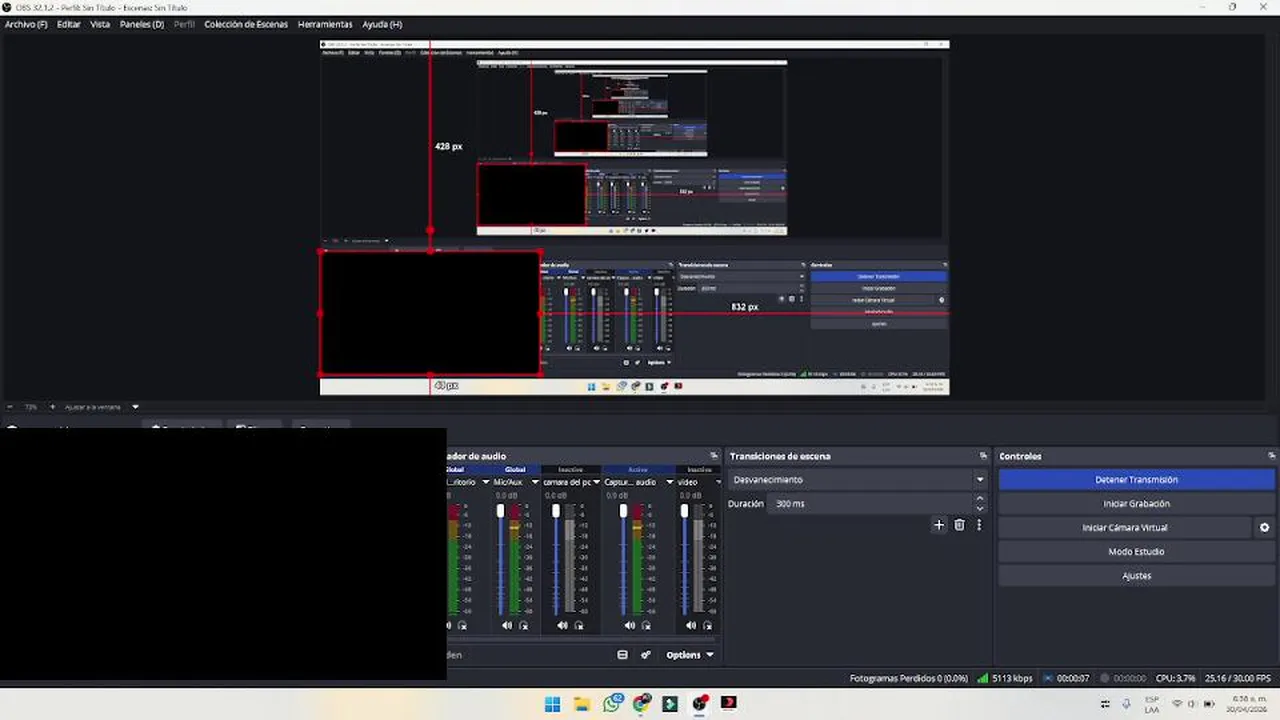Undock the audio mixer panel
The image size is (1280, 720).
(713, 456)
